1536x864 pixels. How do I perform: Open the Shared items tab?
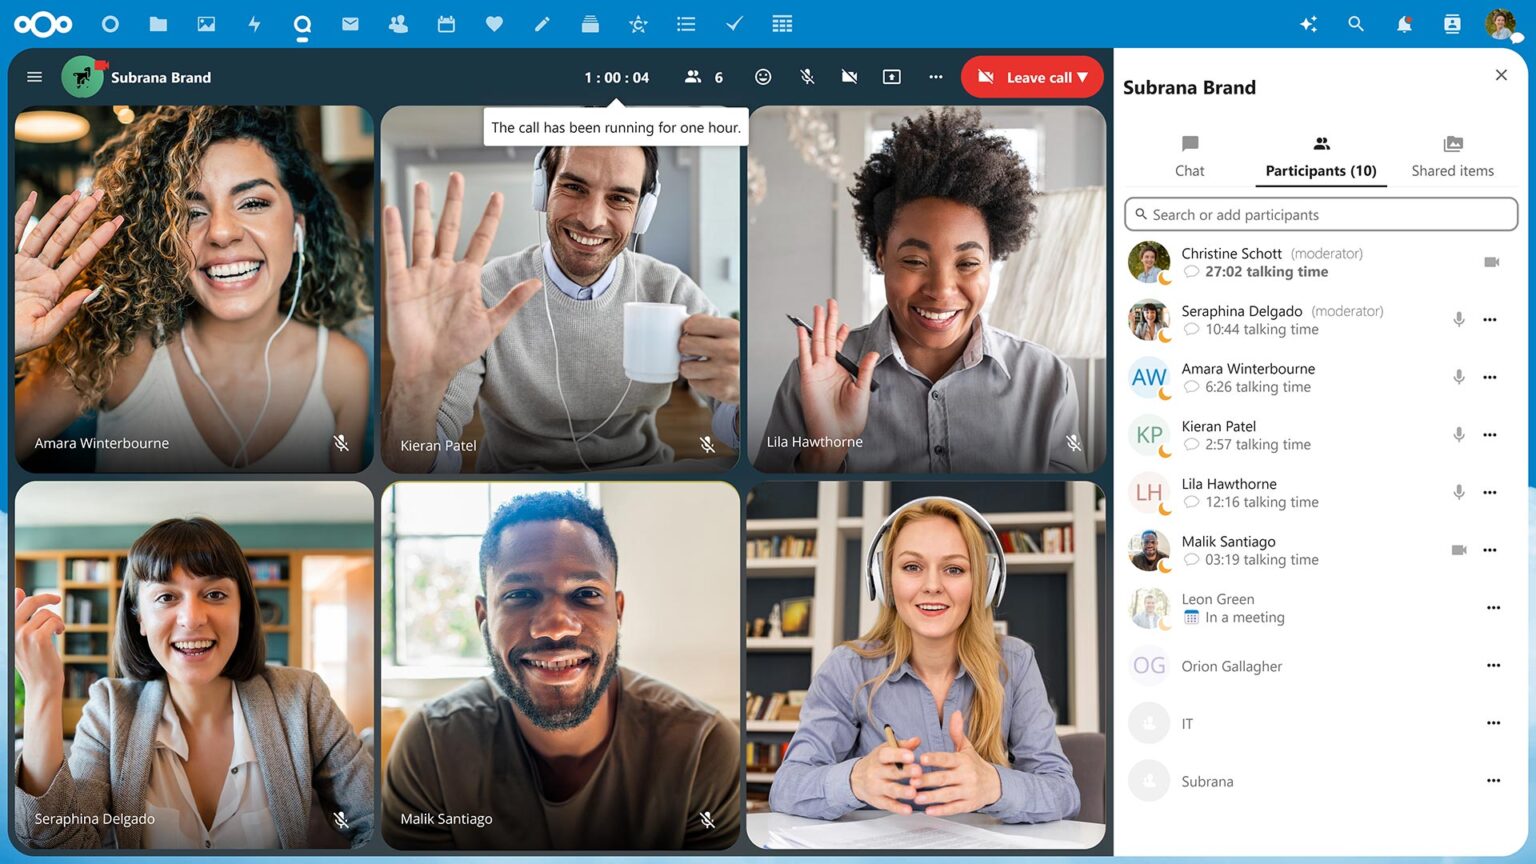[x=1452, y=155]
